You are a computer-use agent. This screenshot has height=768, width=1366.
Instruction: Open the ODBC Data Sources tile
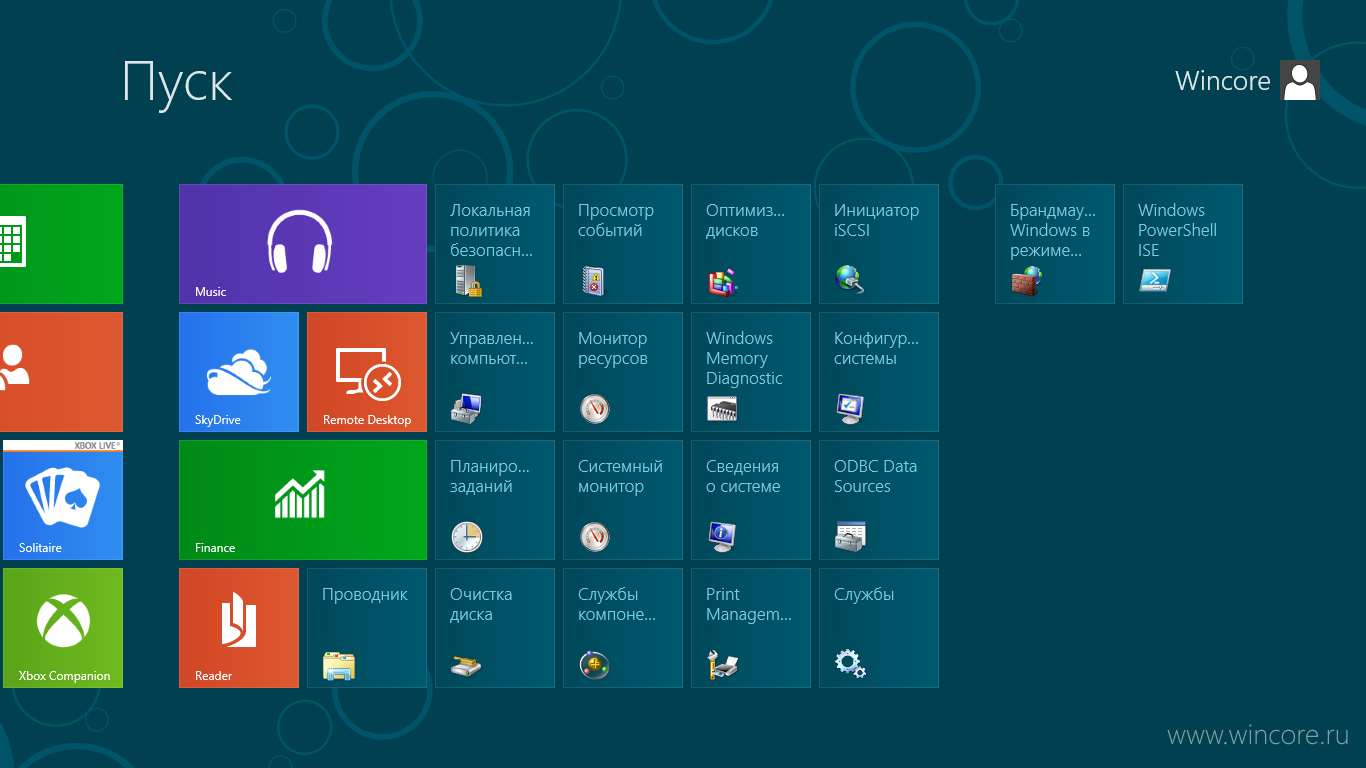tap(878, 499)
